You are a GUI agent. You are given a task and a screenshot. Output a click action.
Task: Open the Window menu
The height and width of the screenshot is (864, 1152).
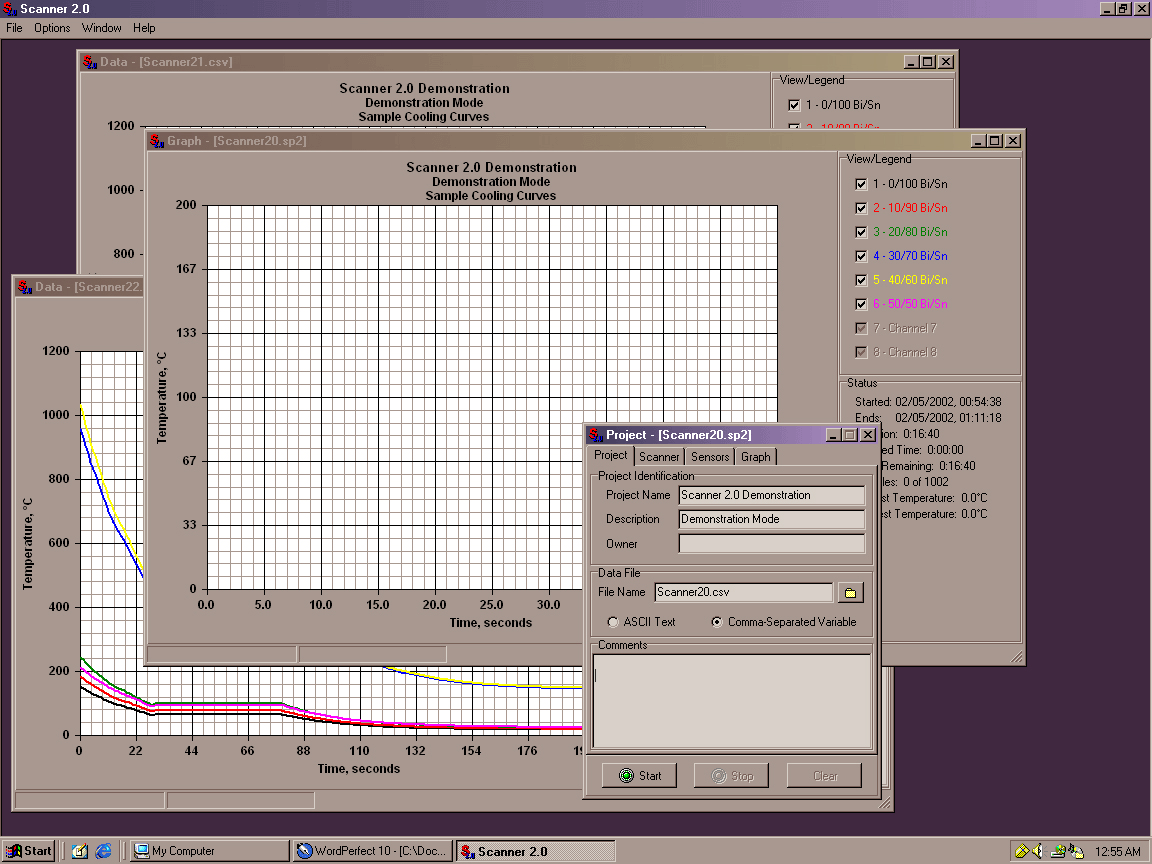coord(101,28)
